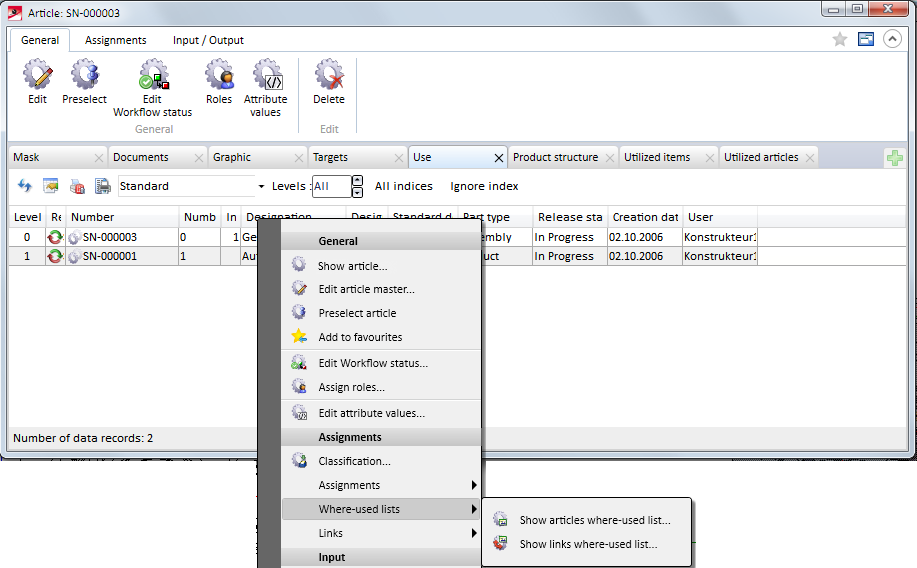Click the favourites star icon in title area
Viewport: 917px width, 568px height.
[x=840, y=39]
